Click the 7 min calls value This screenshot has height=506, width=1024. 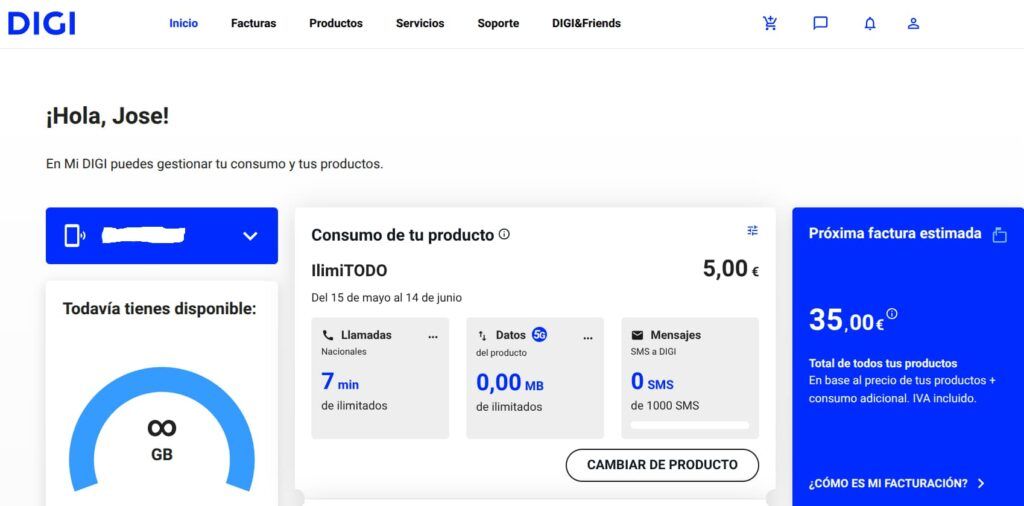tap(340, 381)
